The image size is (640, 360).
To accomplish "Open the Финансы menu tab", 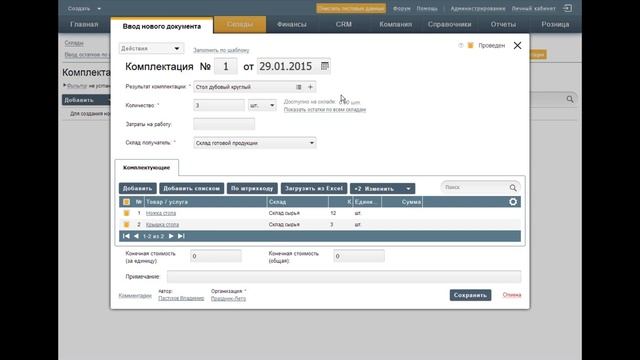I will pyautogui.click(x=291, y=24).
